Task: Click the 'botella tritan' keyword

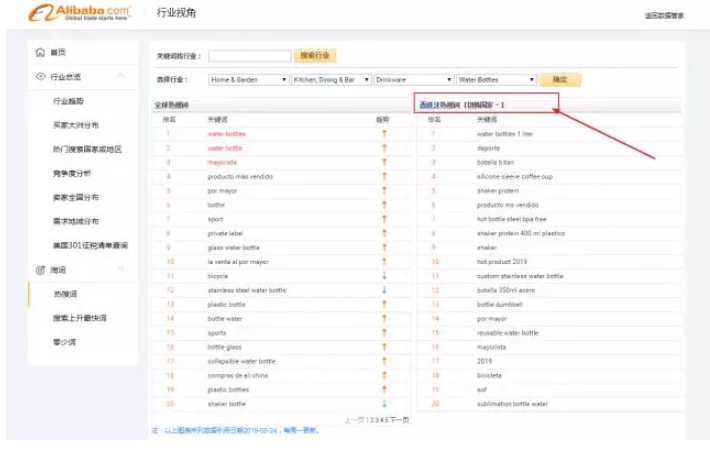Action: point(495,162)
